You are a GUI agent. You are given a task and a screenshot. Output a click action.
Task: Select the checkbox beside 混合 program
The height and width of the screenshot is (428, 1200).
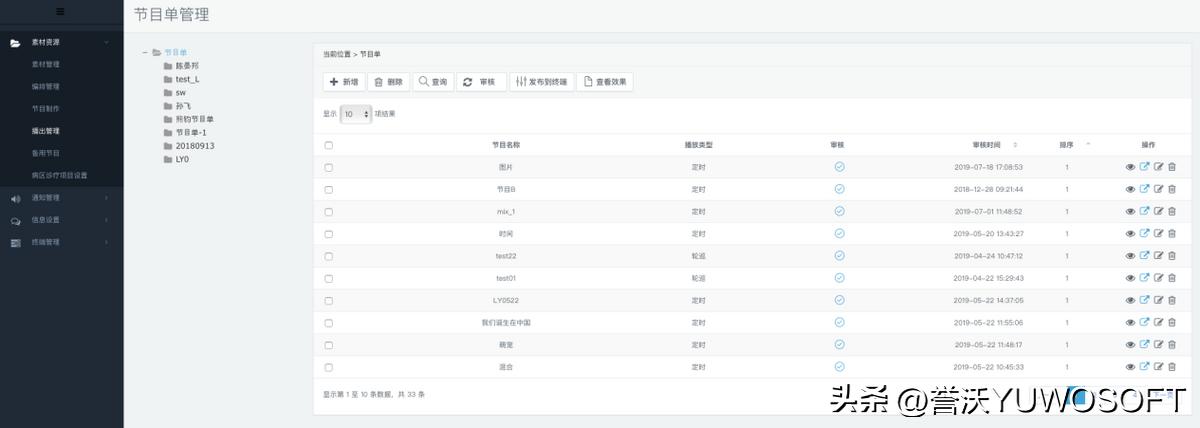click(x=329, y=367)
